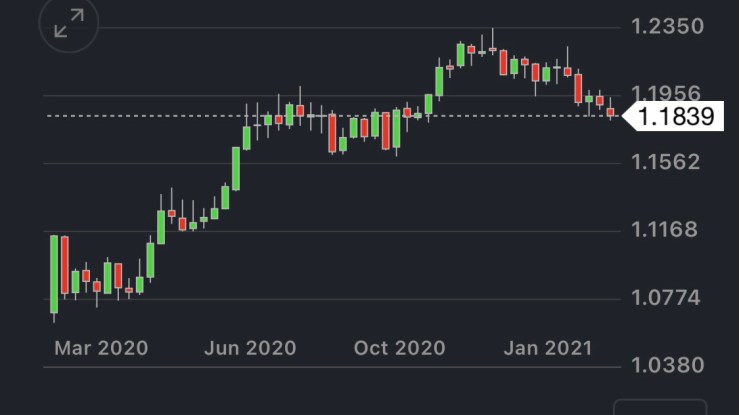739x415 pixels.
Task: Click the 1.0380 bottom price label
Action: click(x=669, y=365)
